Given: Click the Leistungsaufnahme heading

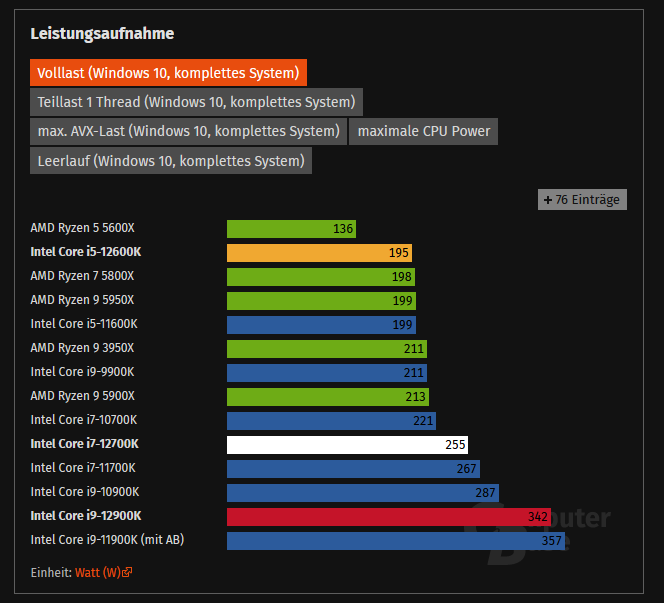Looking at the screenshot, I should (x=102, y=34).
